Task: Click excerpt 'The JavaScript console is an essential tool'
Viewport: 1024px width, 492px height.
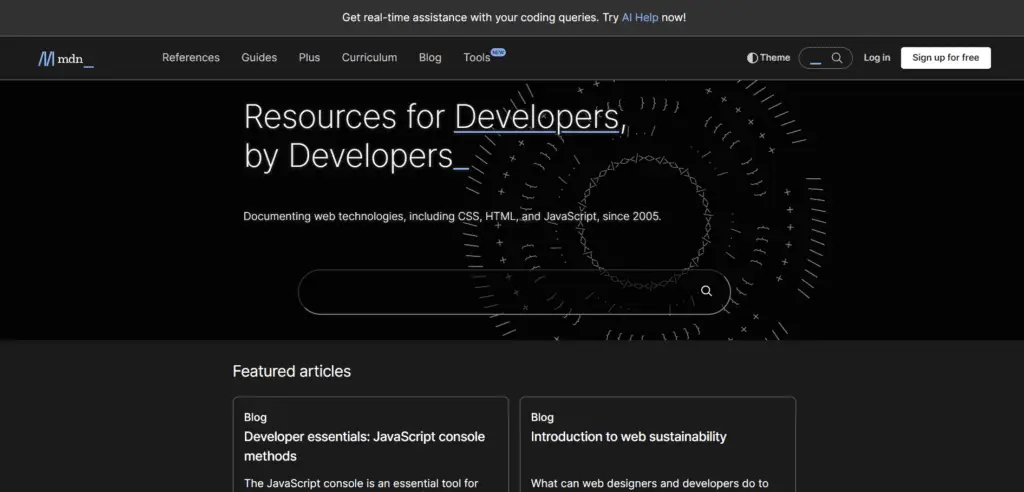Action: pyautogui.click(x=361, y=484)
